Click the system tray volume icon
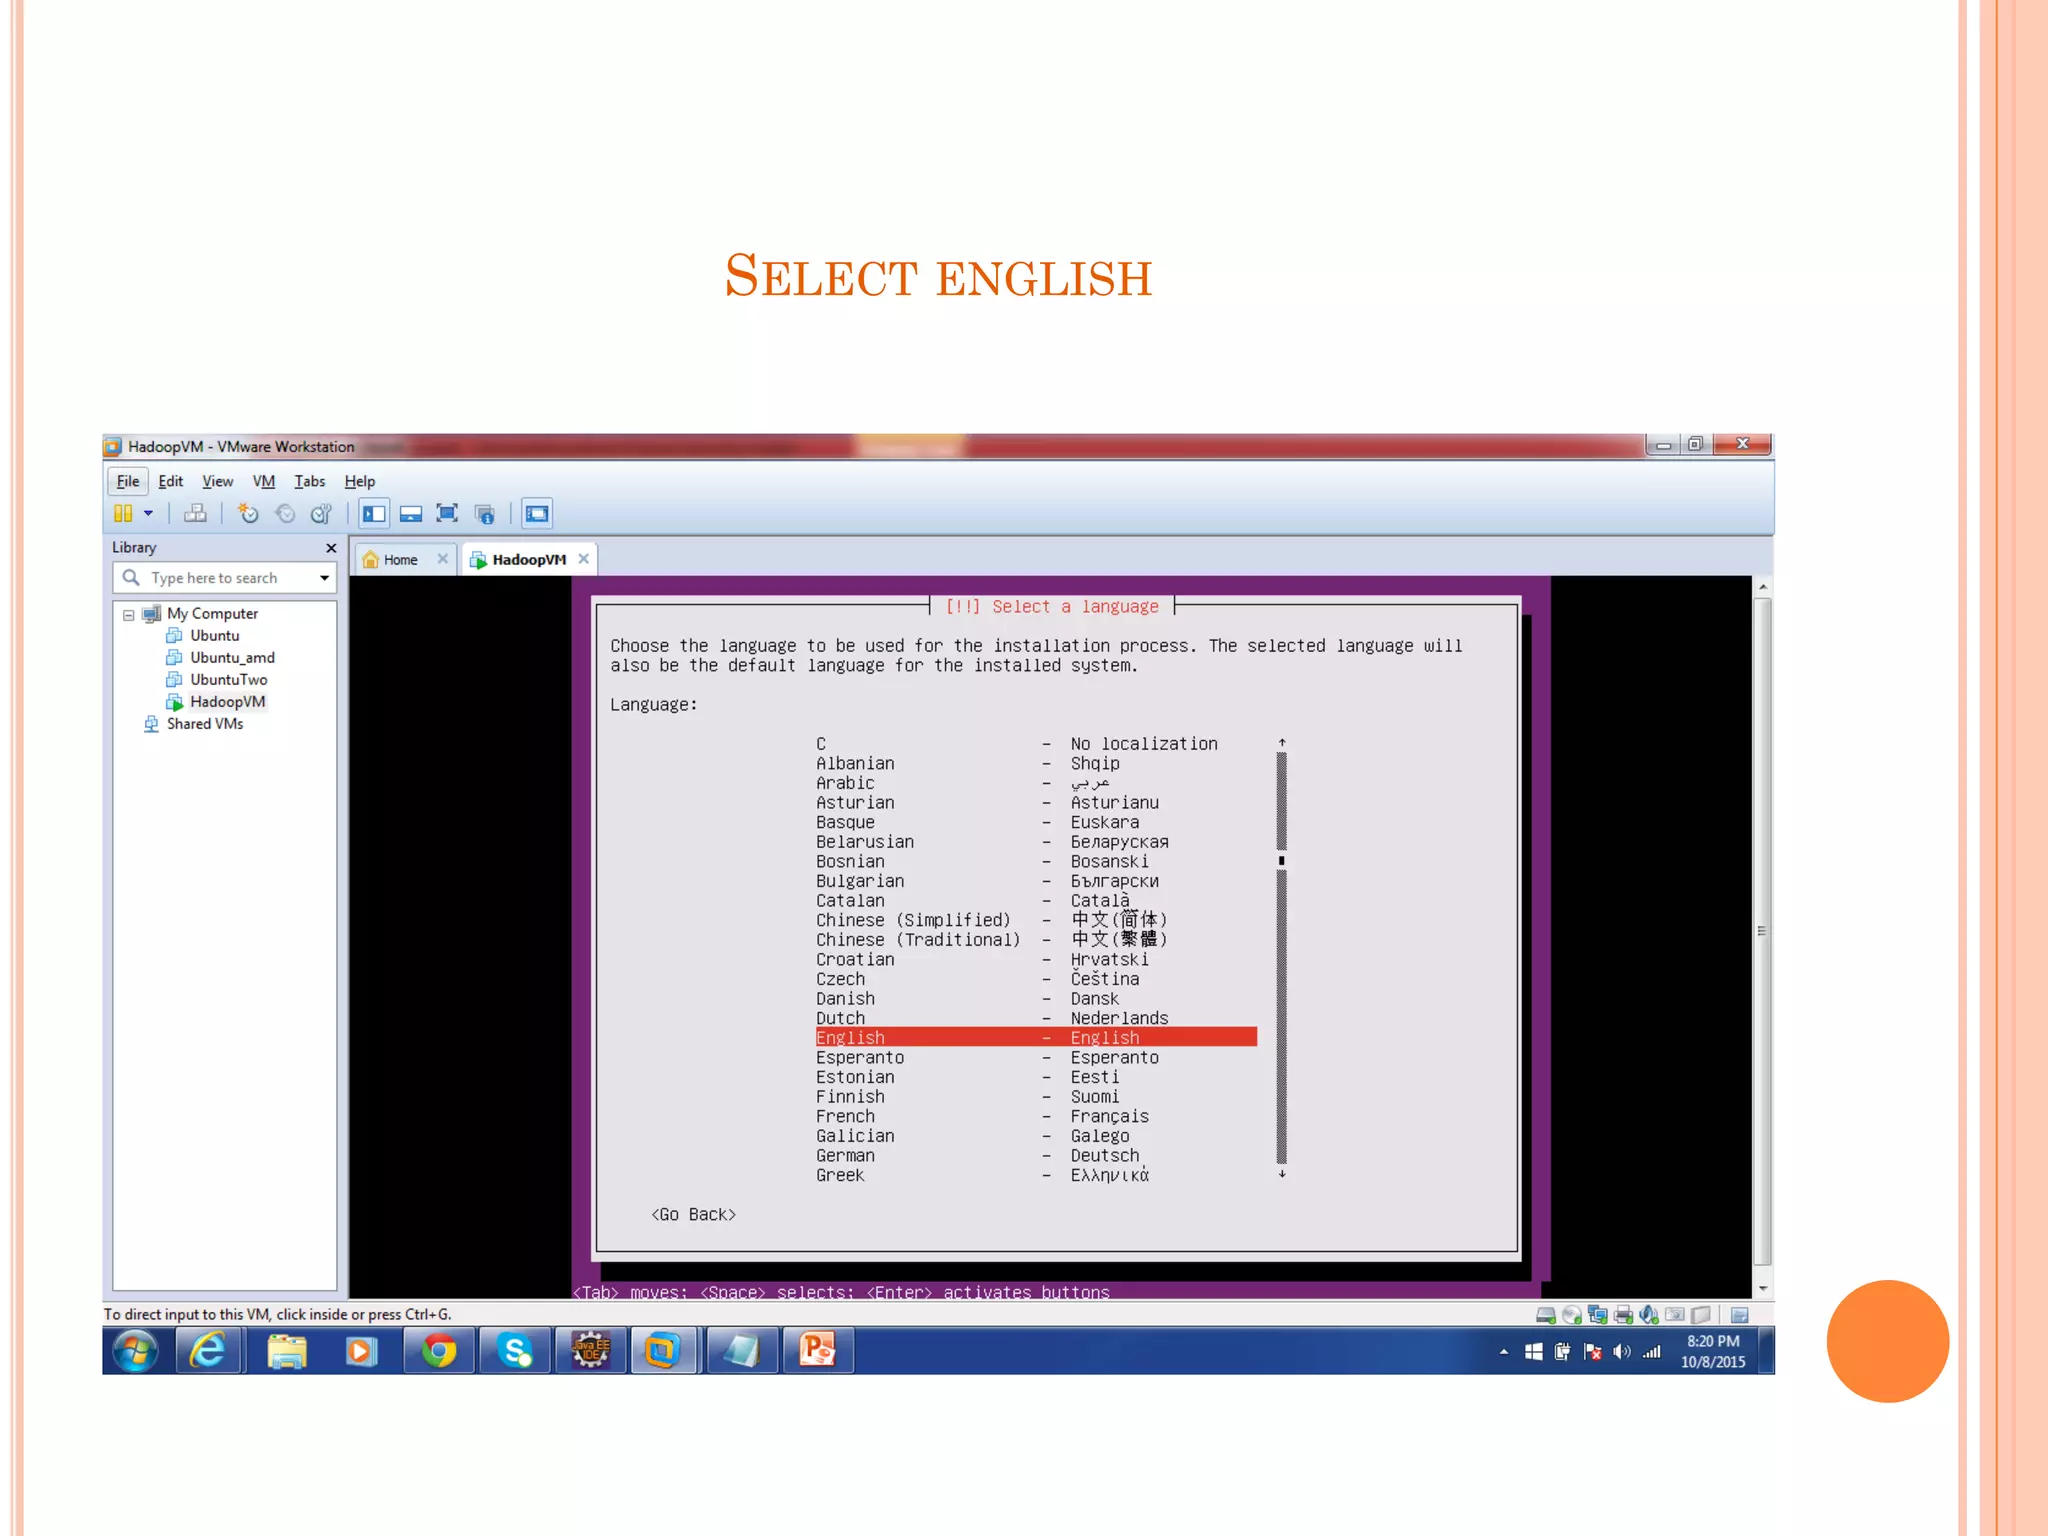 tap(1622, 1352)
